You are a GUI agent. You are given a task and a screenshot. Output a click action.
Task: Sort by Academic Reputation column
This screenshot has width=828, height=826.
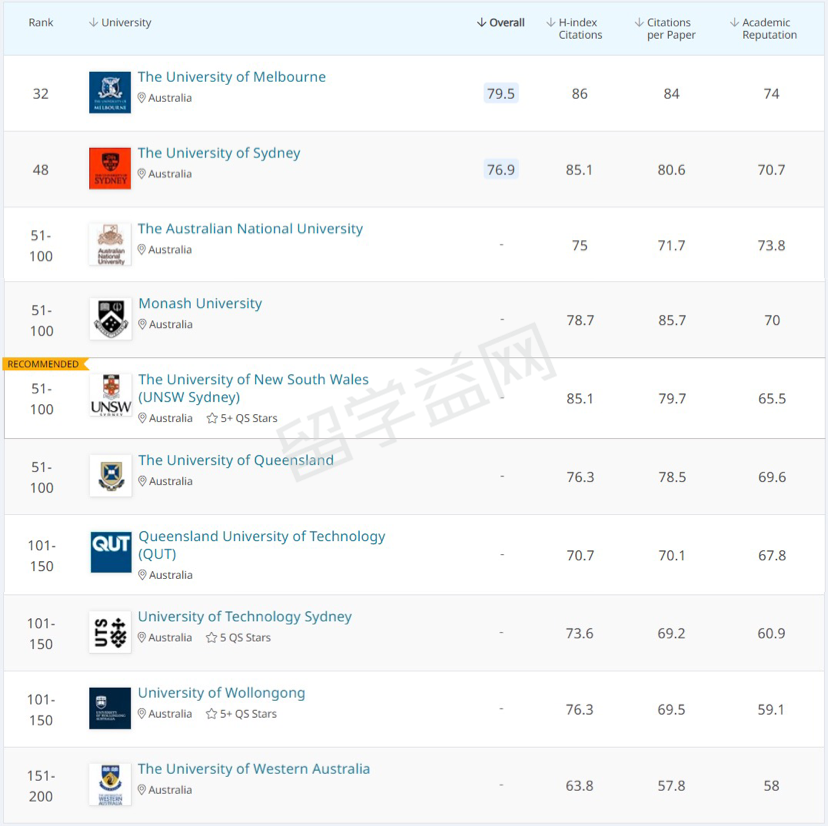pos(764,29)
